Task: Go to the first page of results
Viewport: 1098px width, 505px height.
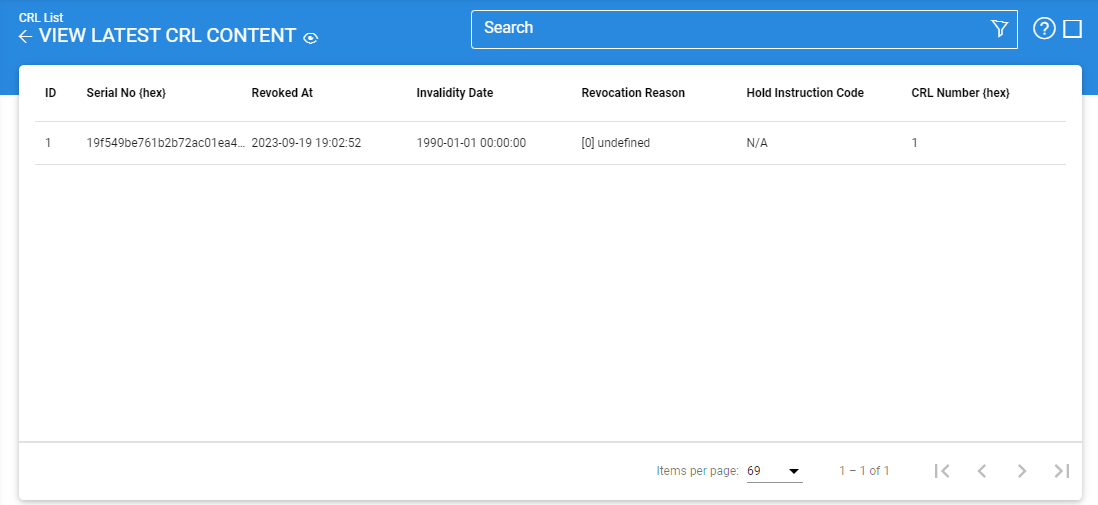Action: click(x=941, y=471)
